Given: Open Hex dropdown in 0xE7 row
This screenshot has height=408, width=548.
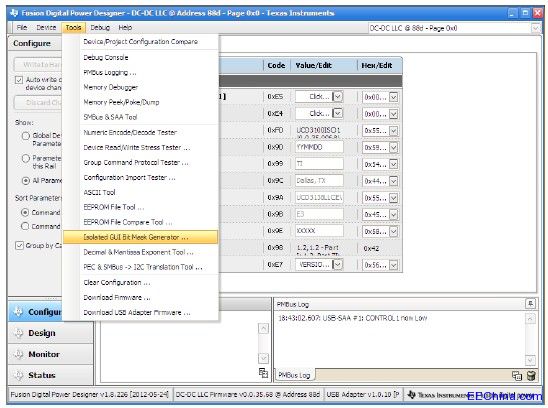Looking at the screenshot, I should coord(394,265).
